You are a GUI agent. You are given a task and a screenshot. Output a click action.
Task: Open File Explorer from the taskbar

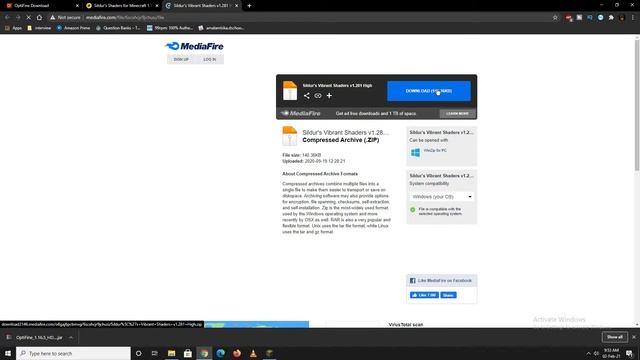(x=171, y=353)
